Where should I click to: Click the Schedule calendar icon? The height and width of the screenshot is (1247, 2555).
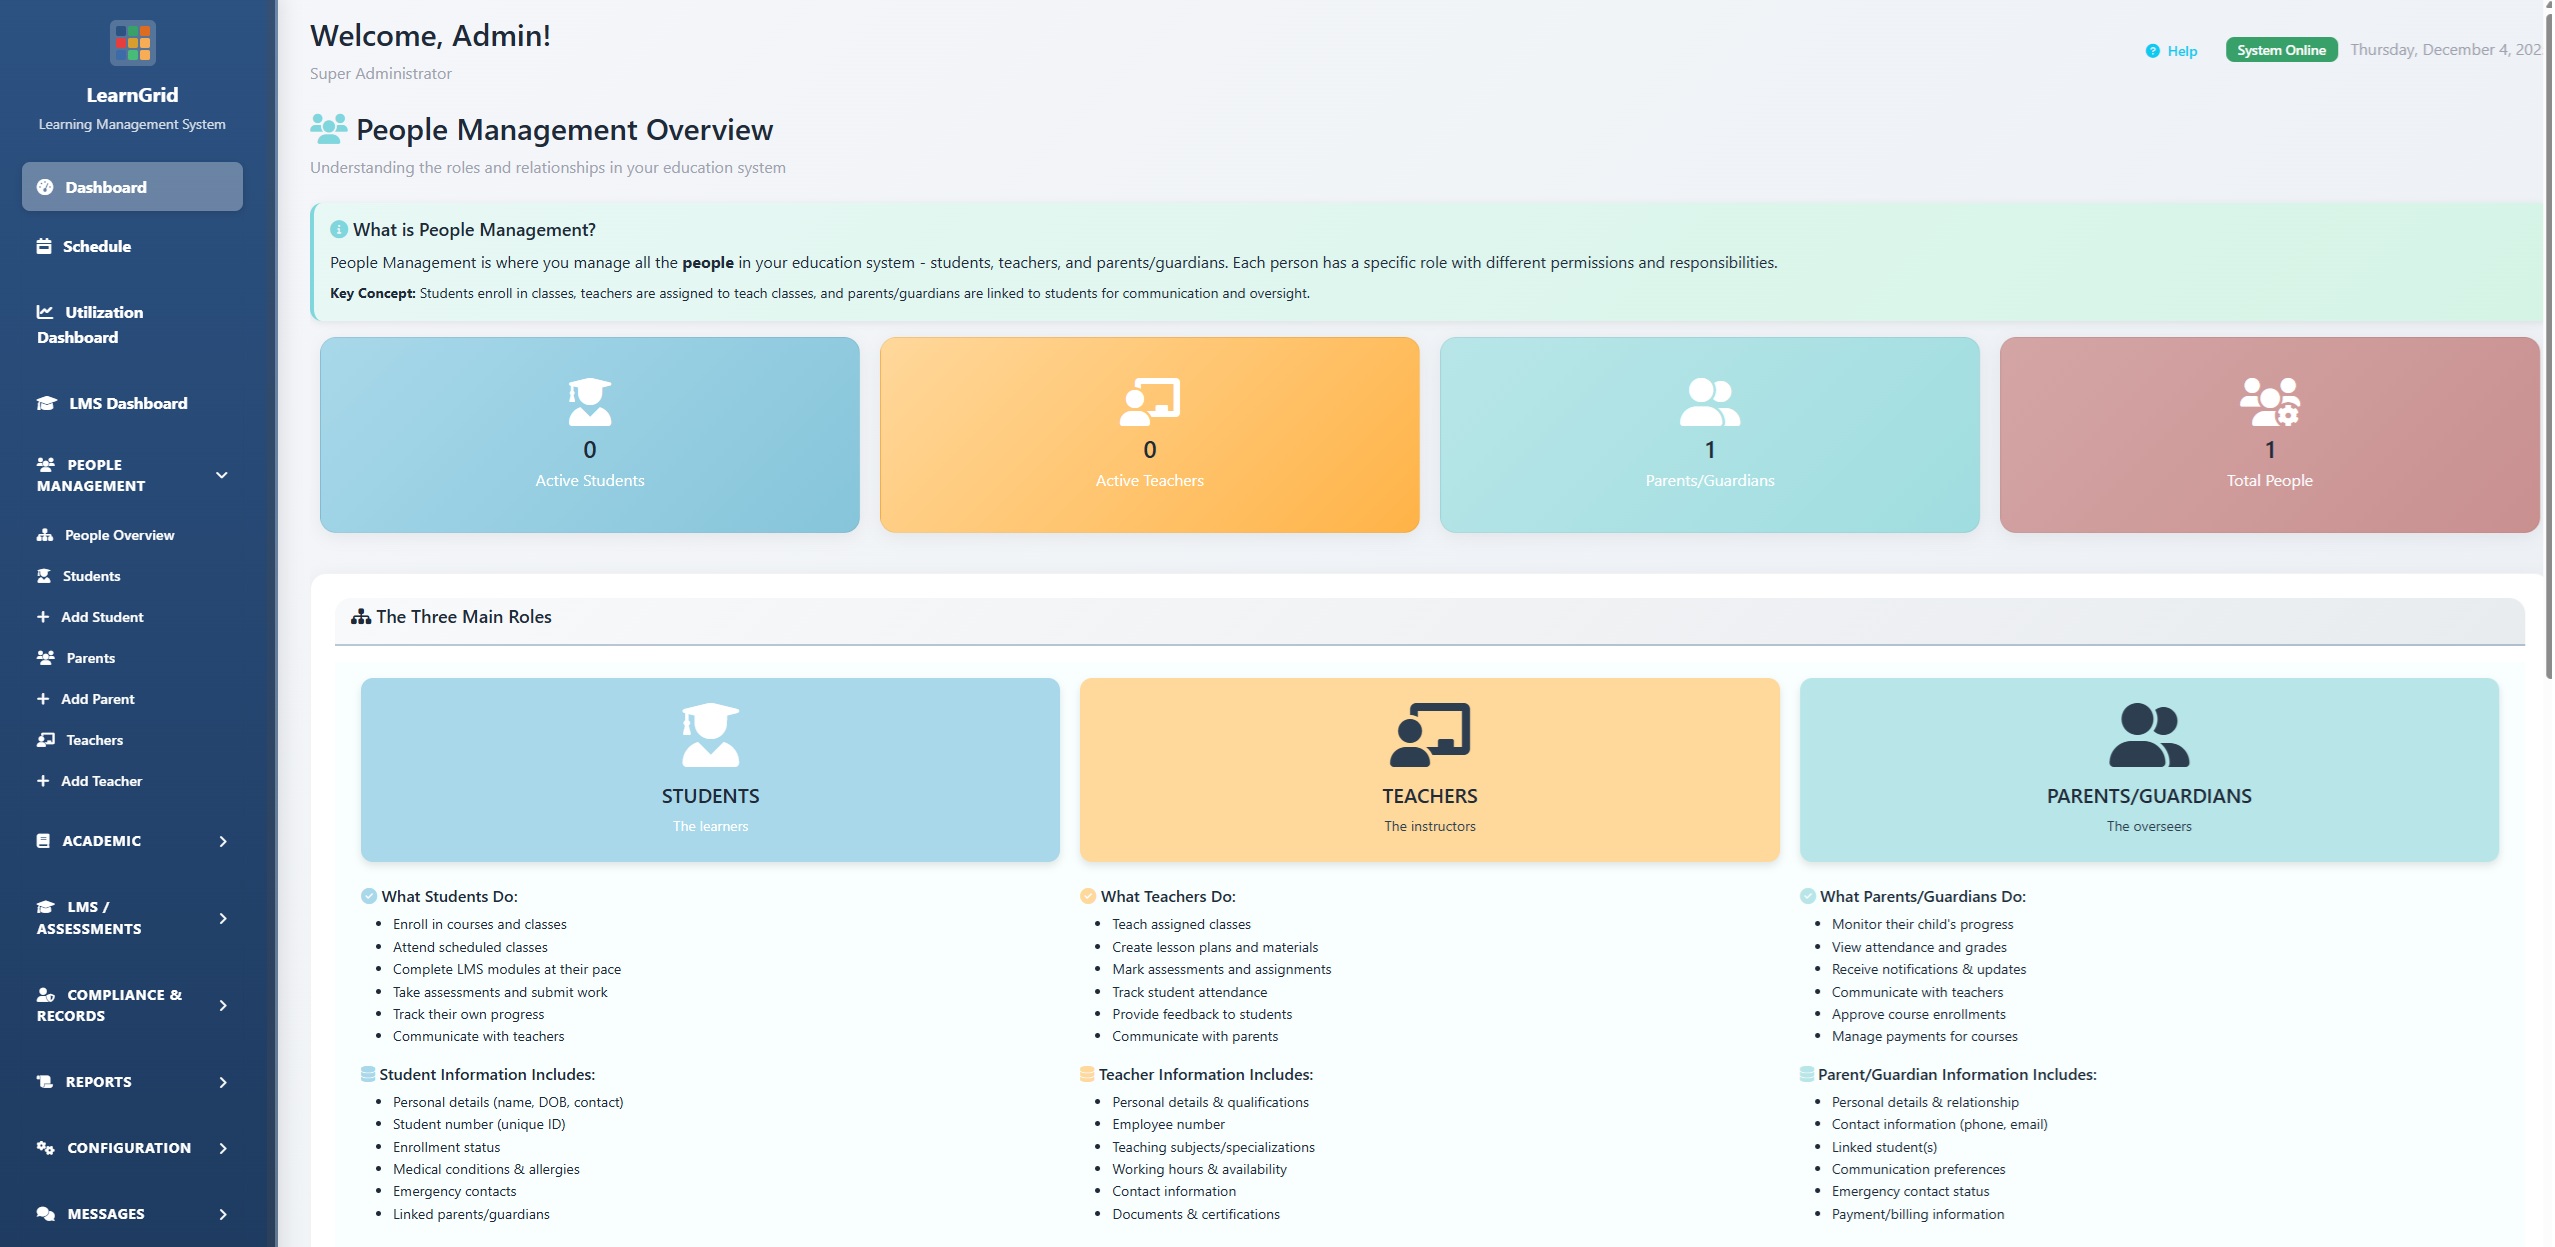[x=44, y=246]
